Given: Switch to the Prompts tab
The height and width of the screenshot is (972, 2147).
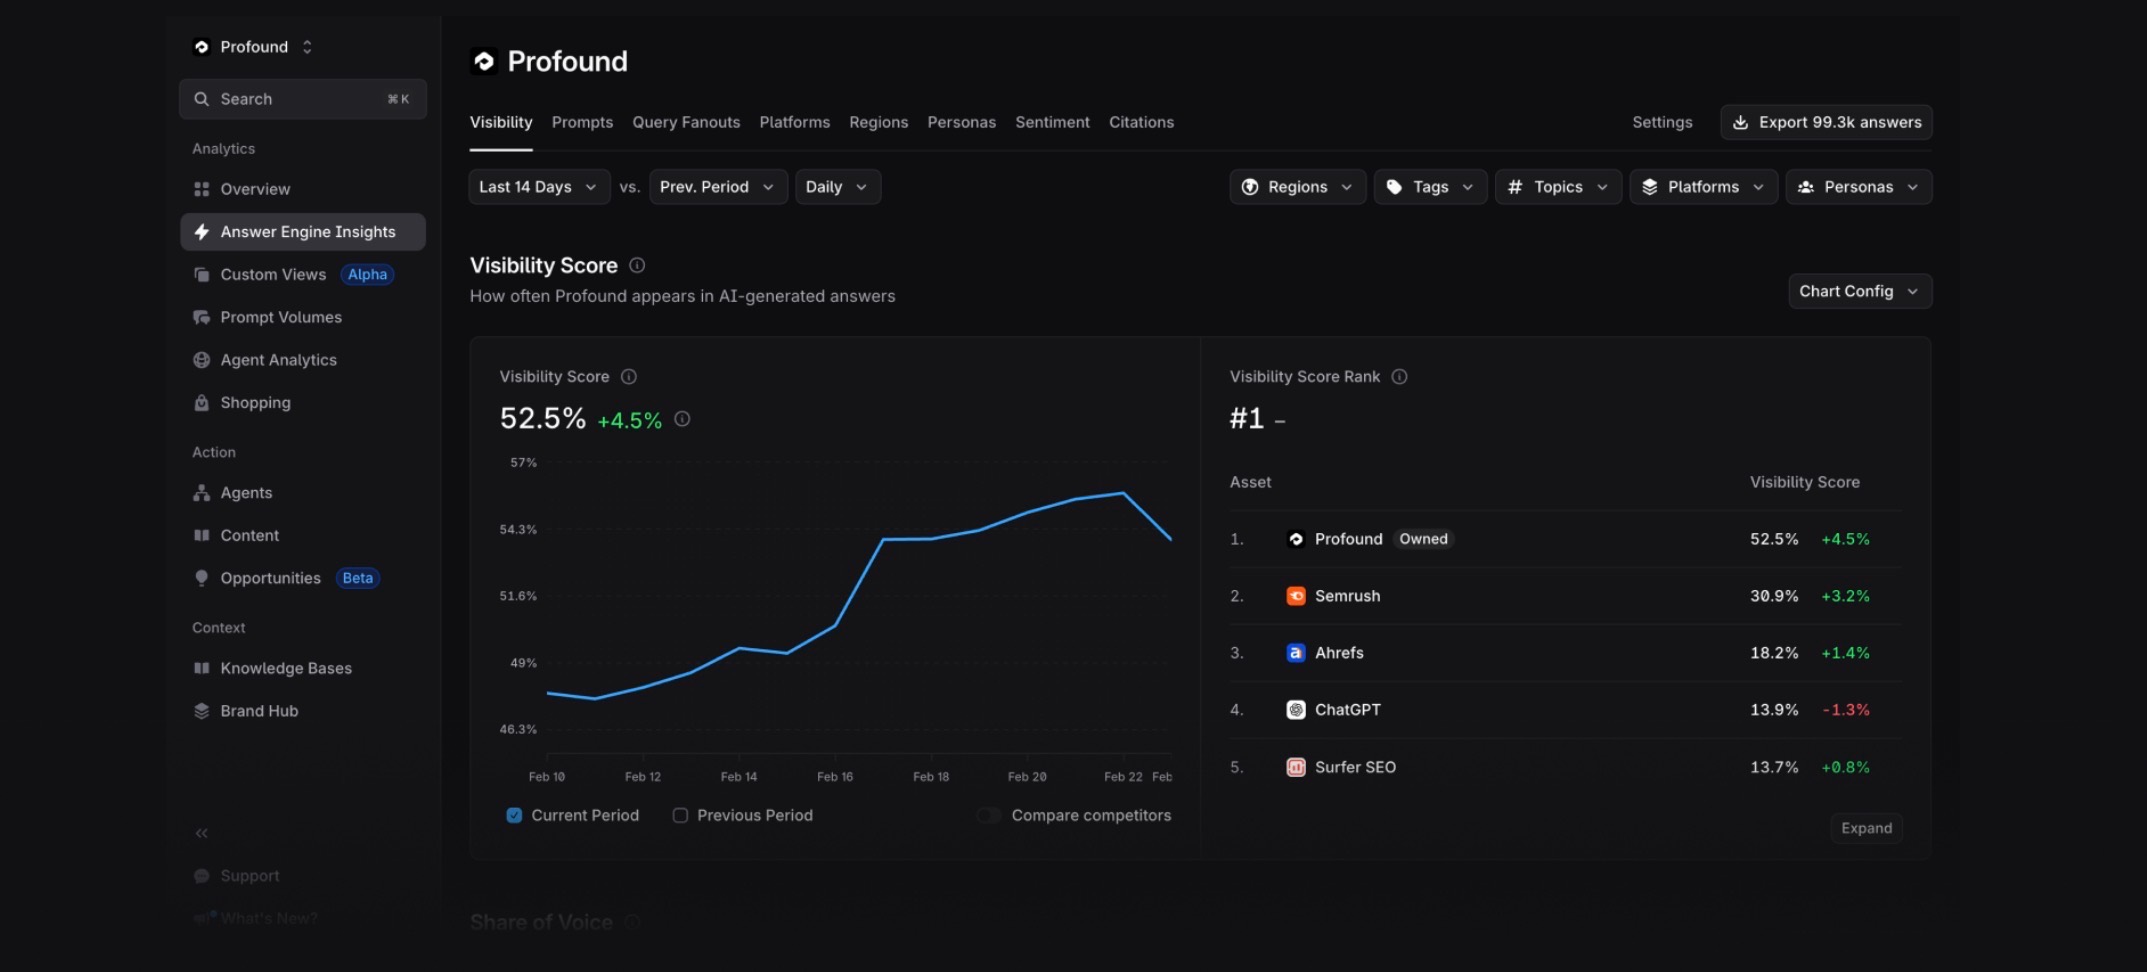Looking at the screenshot, I should click(x=582, y=122).
